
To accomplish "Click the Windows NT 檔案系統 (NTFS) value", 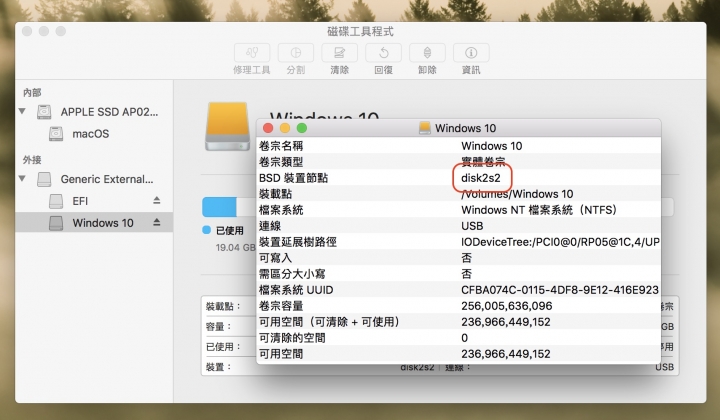I will [x=539, y=210].
